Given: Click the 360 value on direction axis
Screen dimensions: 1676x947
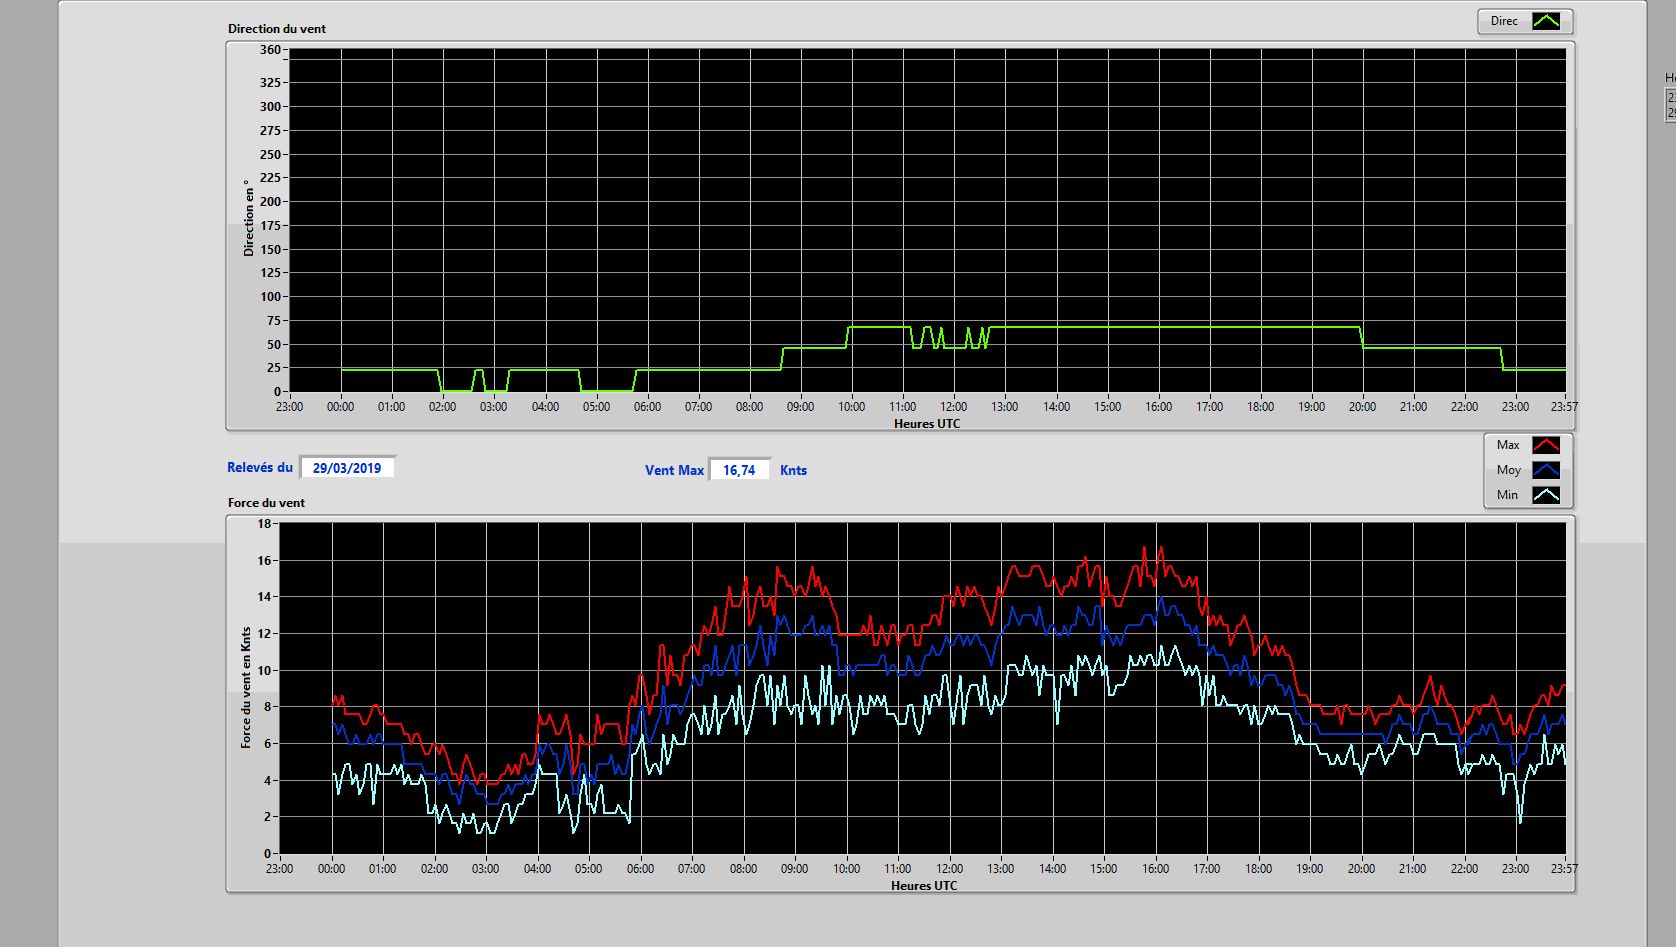Looking at the screenshot, I should tap(270, 50).
